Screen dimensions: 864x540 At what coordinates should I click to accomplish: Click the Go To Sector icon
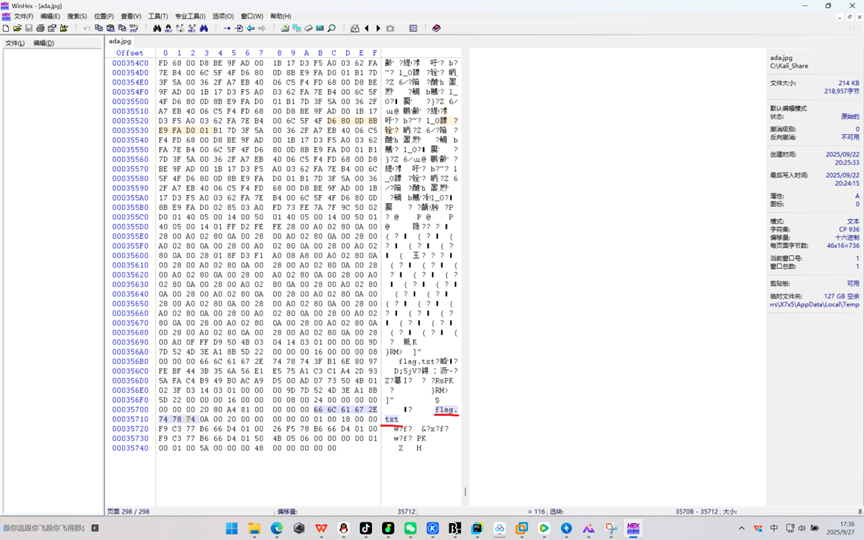[x=239, y=28]
